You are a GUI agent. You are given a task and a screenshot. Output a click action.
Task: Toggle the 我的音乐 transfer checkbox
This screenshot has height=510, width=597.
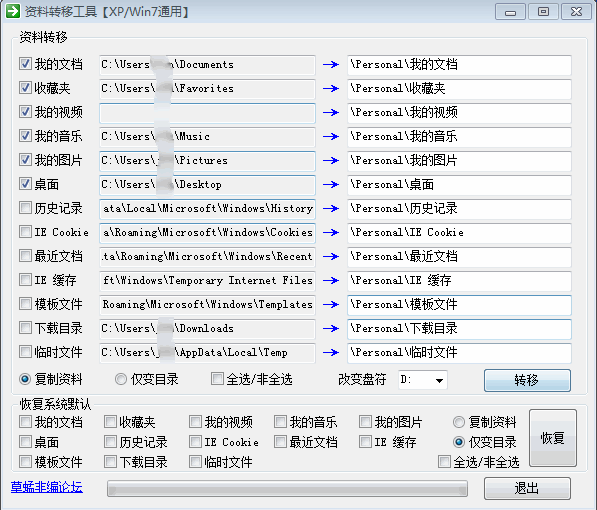pos(25,136)
